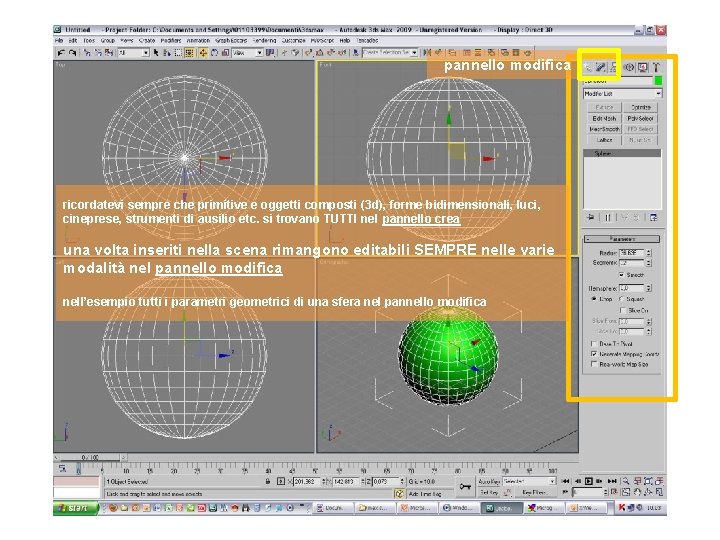The image size is (720, 540).
Task: Click the Zoom viewport navigation icon
Action: tap(625, 481)
